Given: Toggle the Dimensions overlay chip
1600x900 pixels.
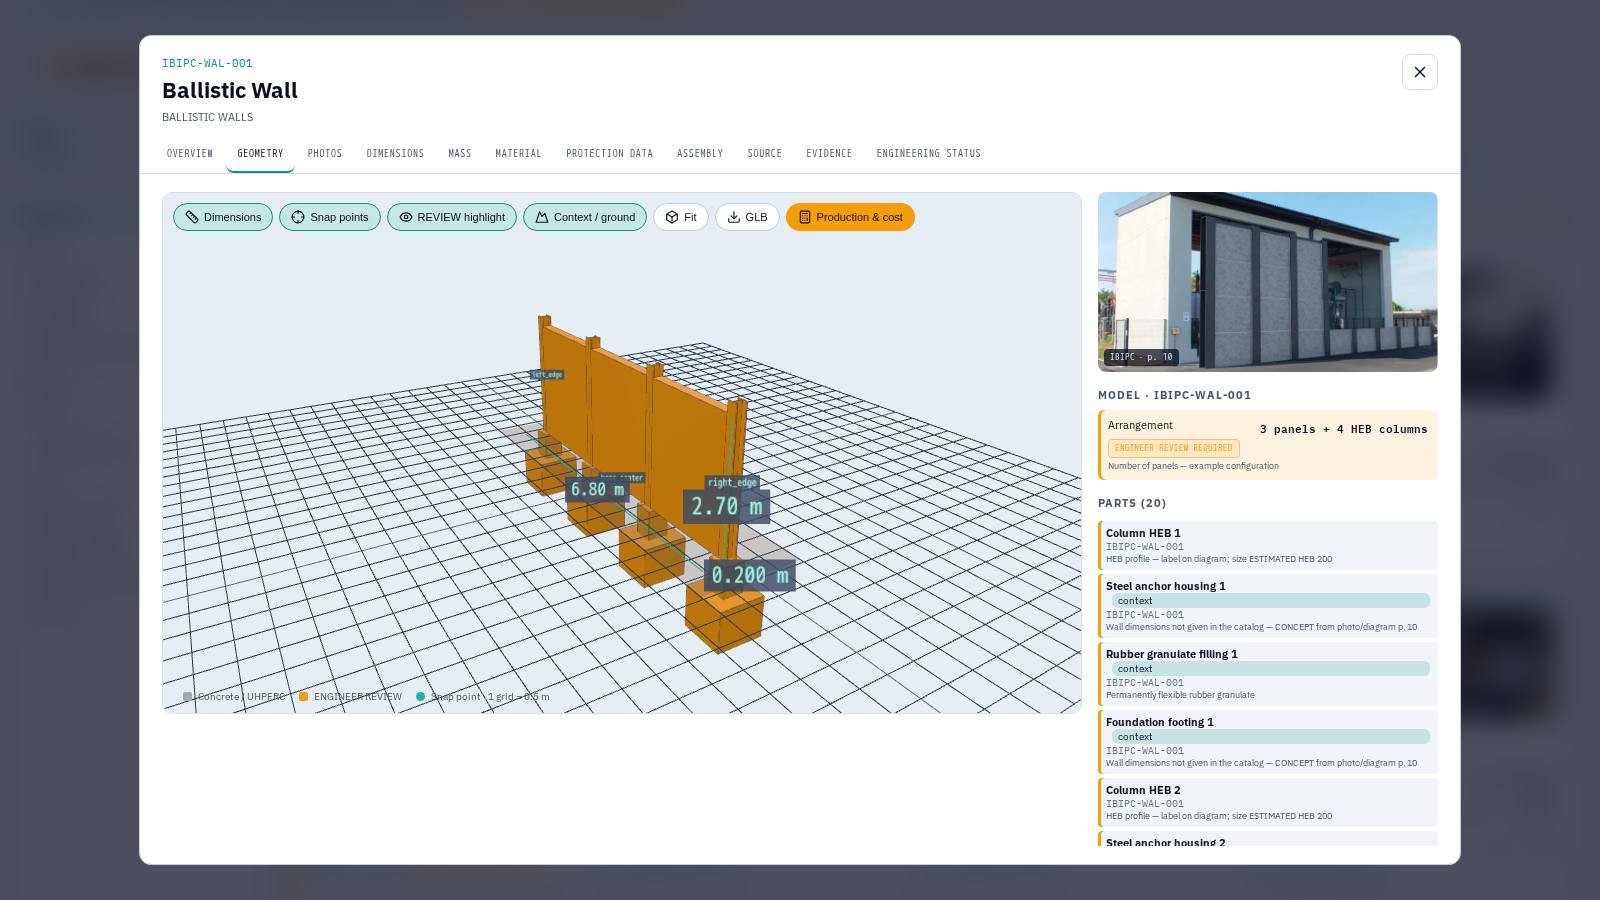Looking at the screenshot, I should coord(223,217).
